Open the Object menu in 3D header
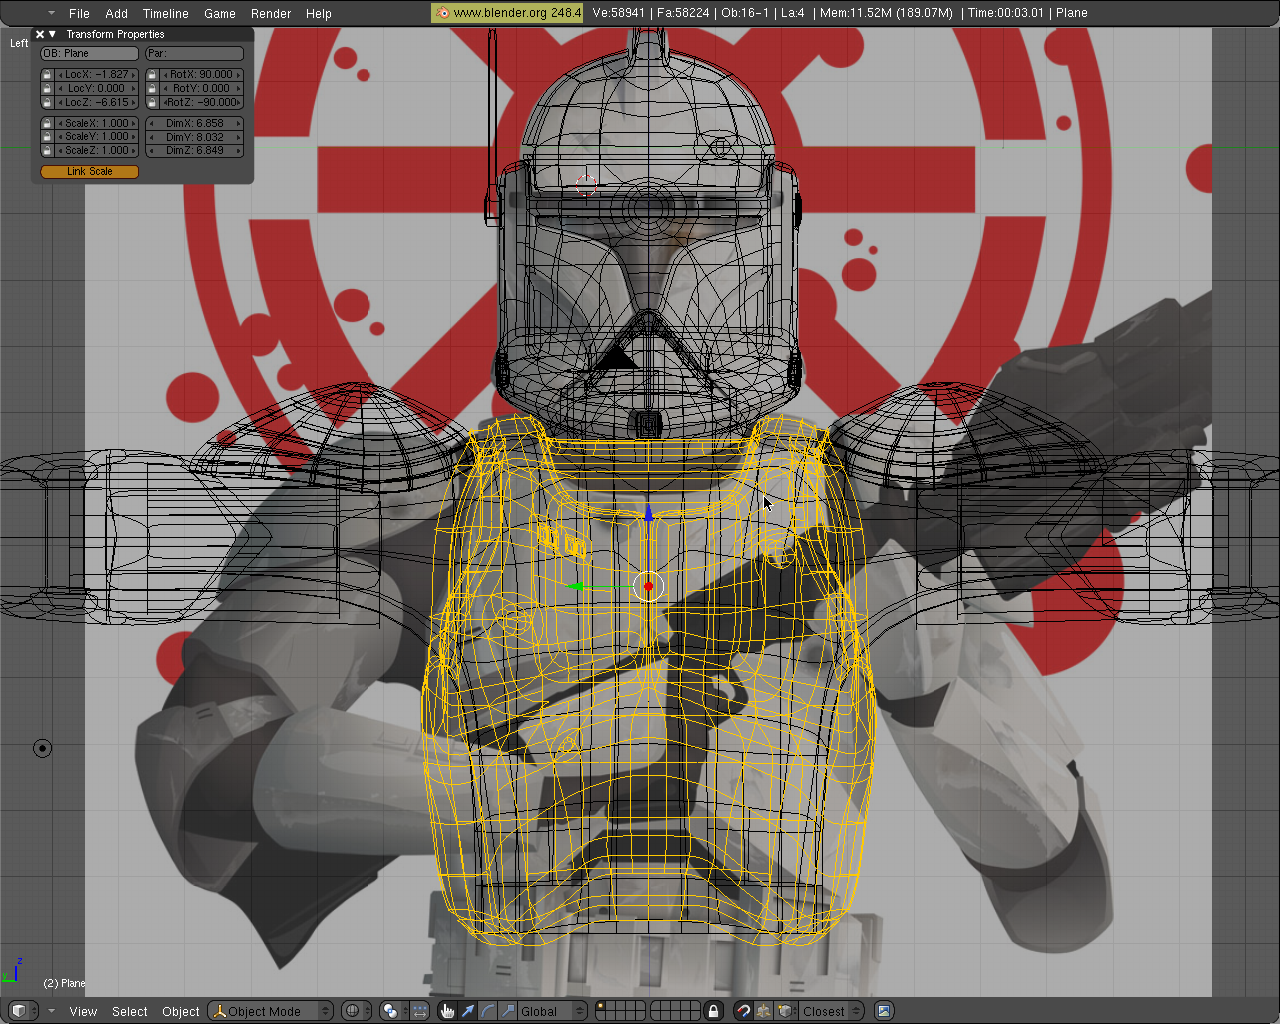 181,1011
